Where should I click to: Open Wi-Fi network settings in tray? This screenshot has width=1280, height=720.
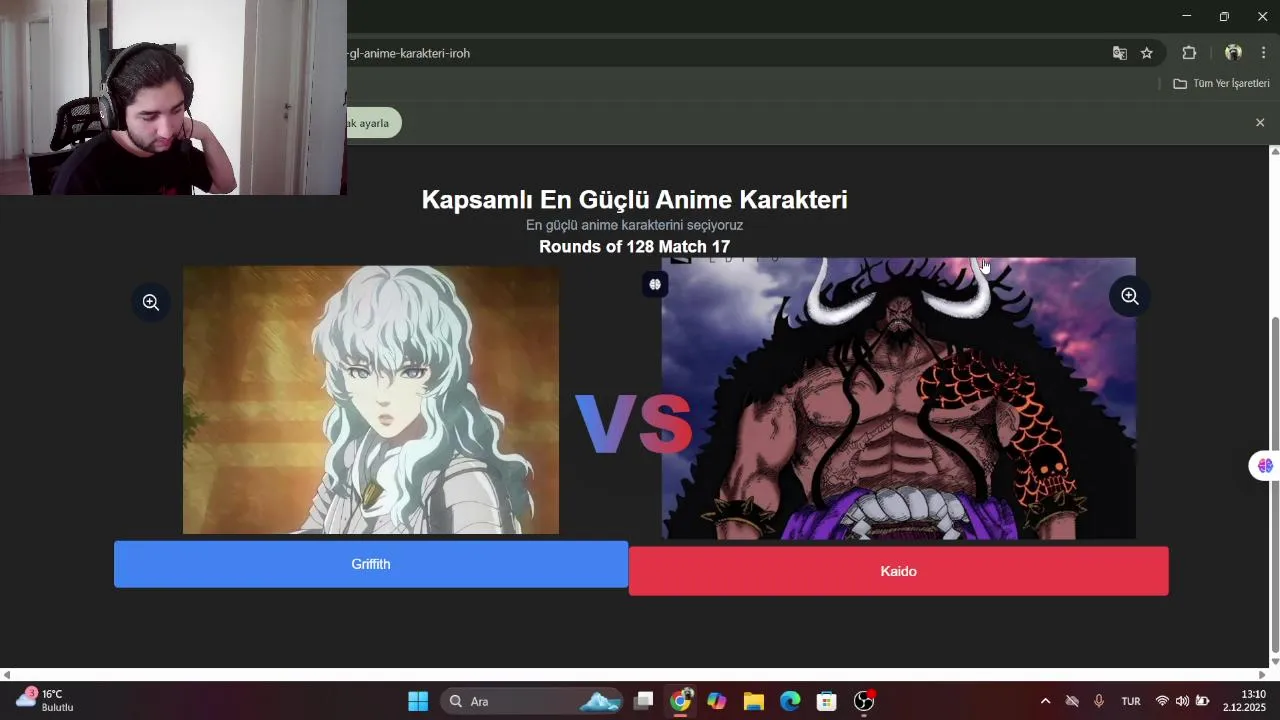tap(1162, 701)
